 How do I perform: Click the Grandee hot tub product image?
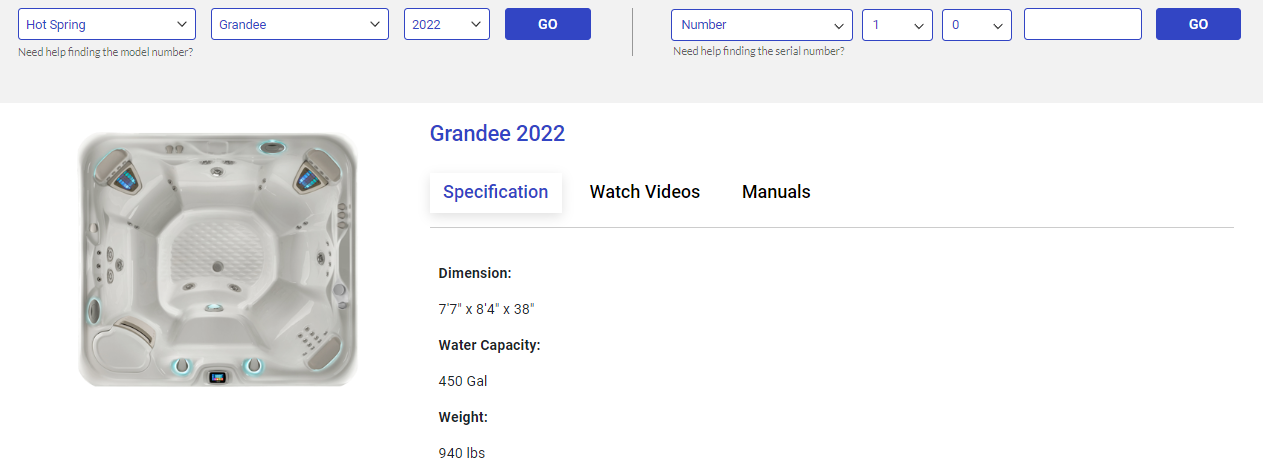218,260
